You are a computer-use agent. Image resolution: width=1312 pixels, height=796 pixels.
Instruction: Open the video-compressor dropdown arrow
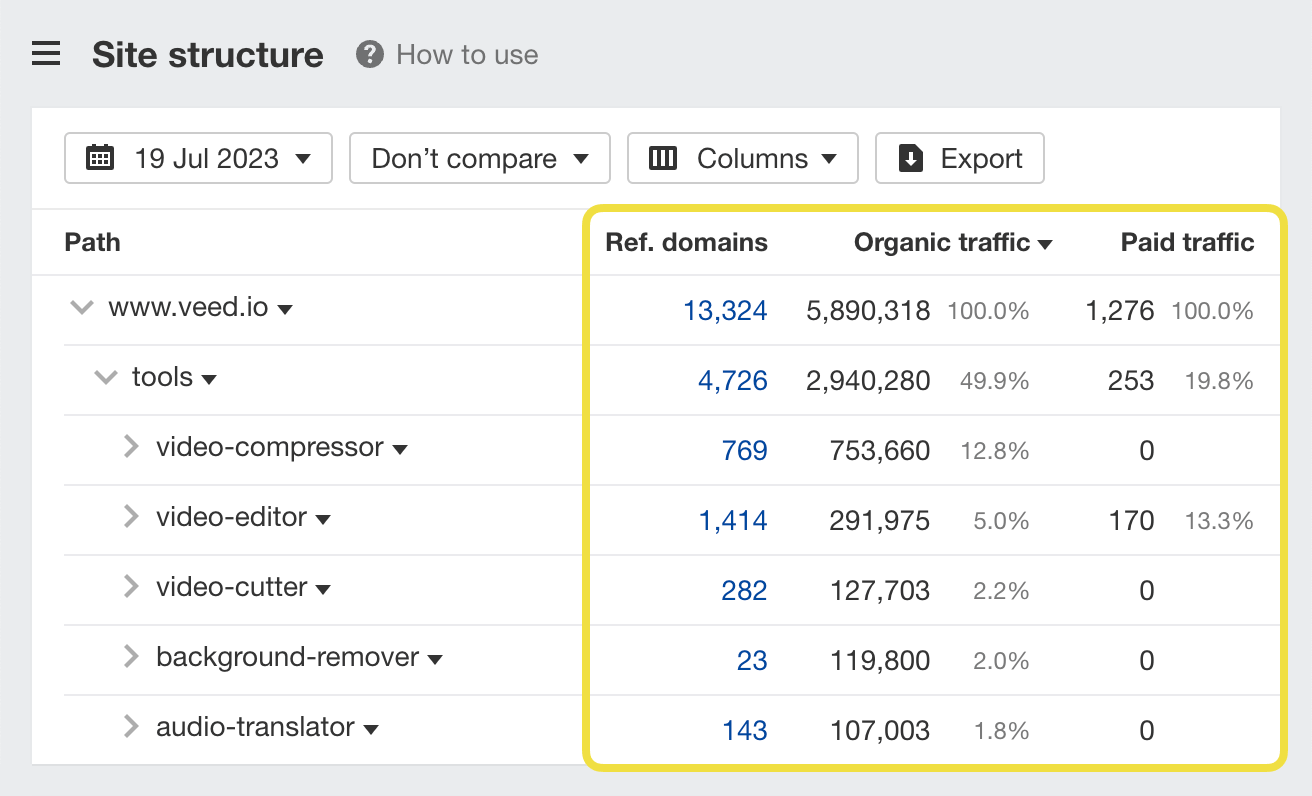(400, 450)
